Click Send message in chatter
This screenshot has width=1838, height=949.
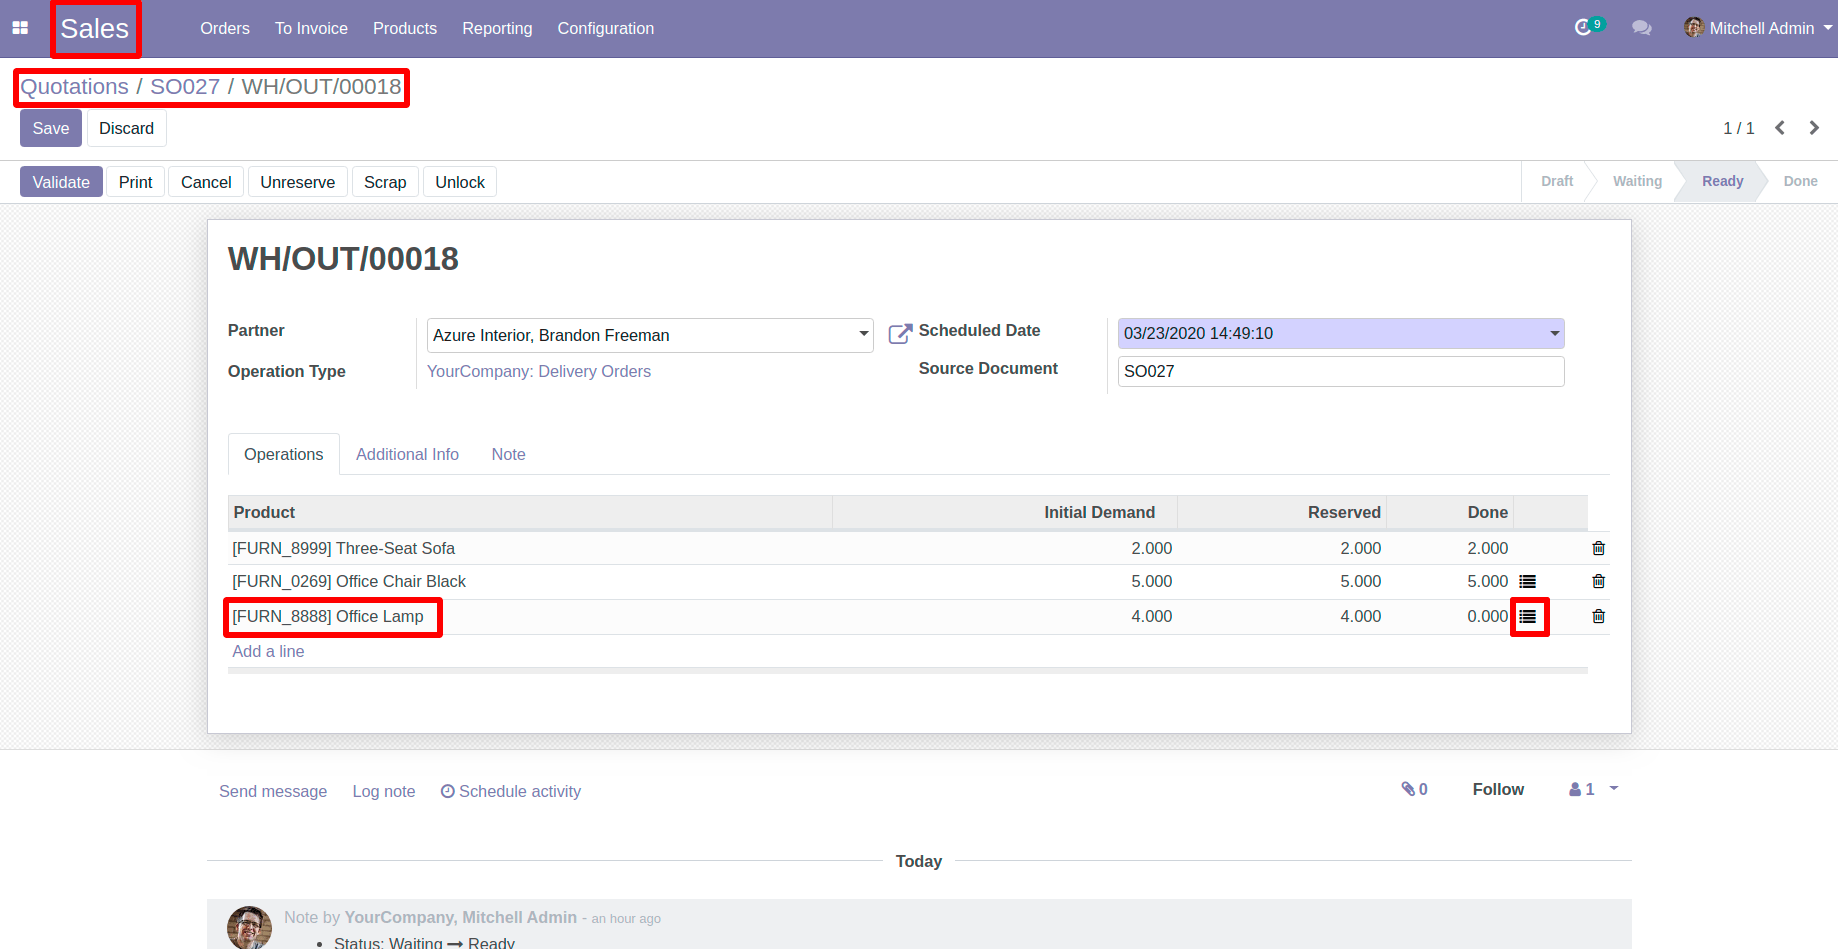pos(273,791)
